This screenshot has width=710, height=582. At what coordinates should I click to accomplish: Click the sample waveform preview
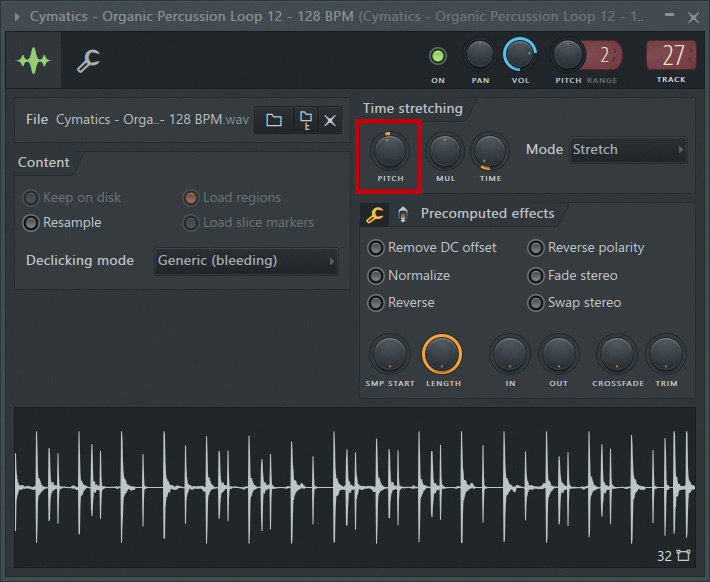click(x=355, y=487)
